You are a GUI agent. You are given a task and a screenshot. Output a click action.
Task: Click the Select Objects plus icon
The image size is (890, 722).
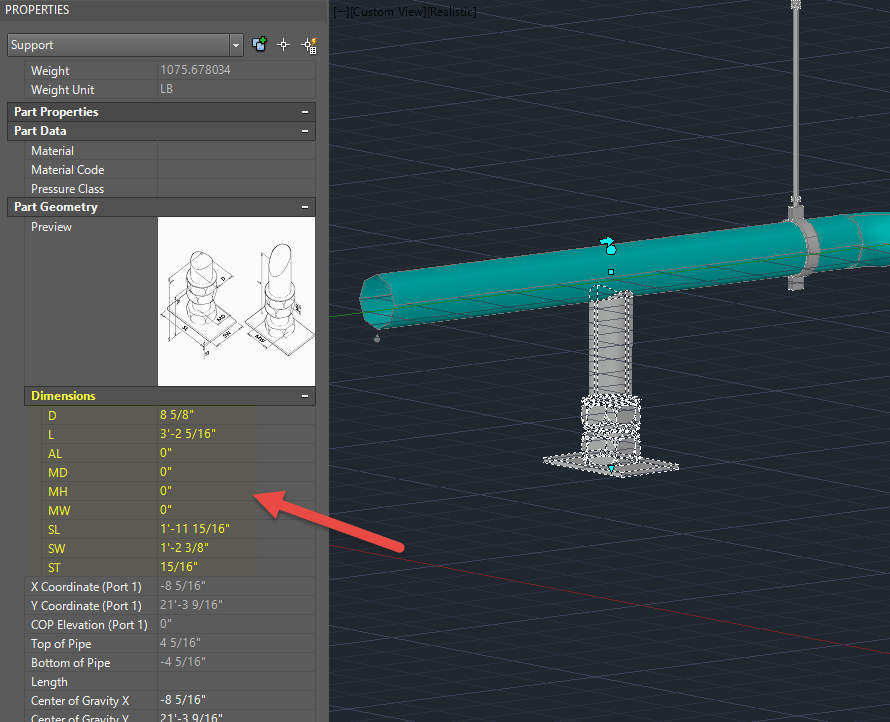tap(260, 45)
